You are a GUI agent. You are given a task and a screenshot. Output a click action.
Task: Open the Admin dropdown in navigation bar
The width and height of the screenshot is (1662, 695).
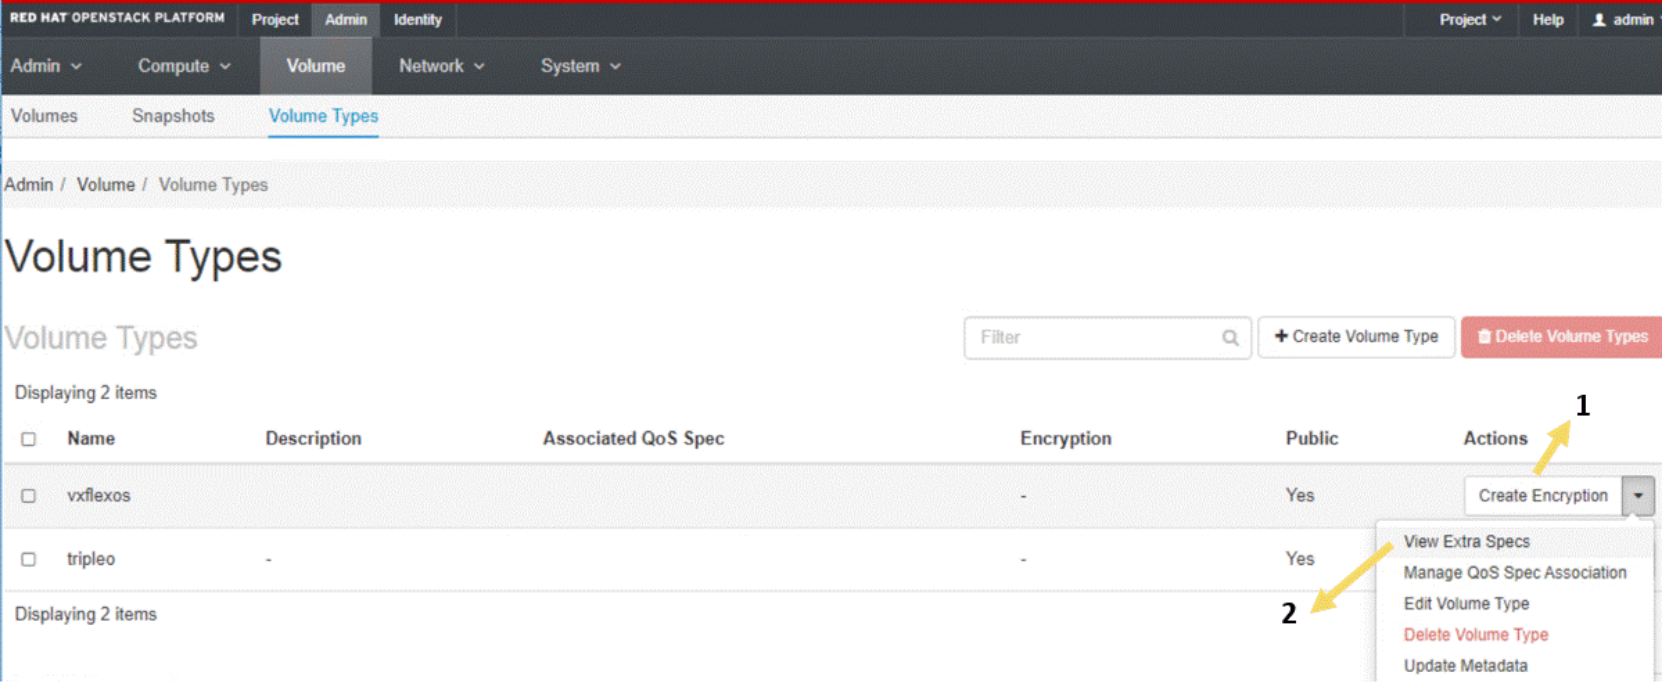(x=46, y=66)
